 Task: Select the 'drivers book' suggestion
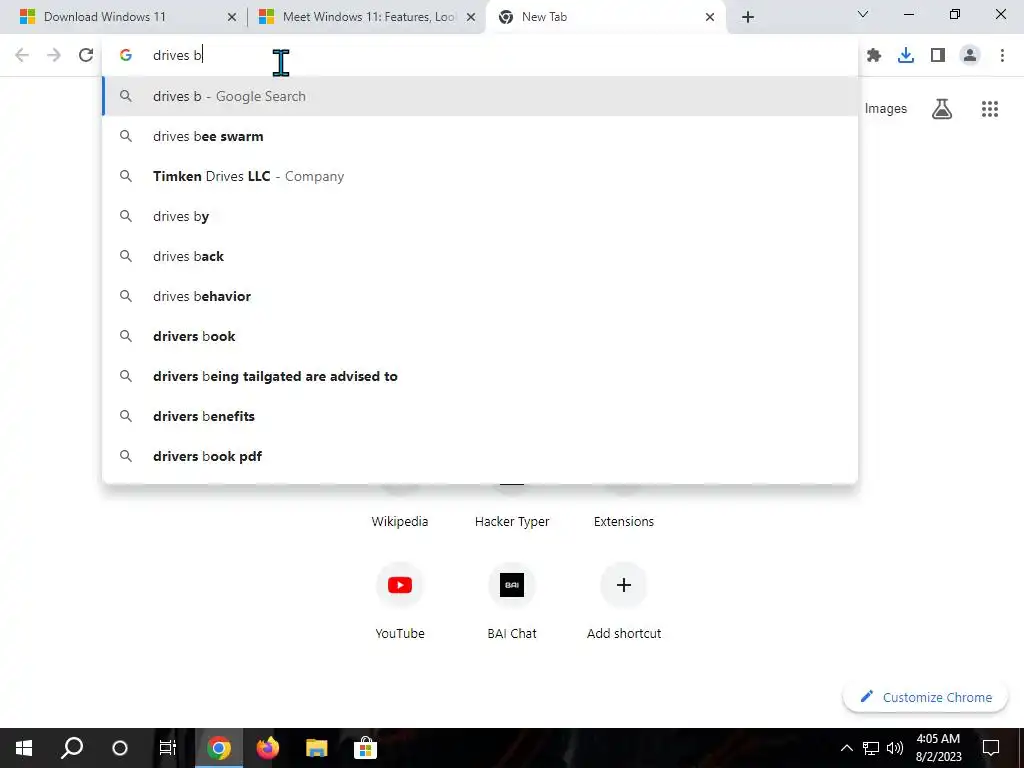tap(480, 336)
